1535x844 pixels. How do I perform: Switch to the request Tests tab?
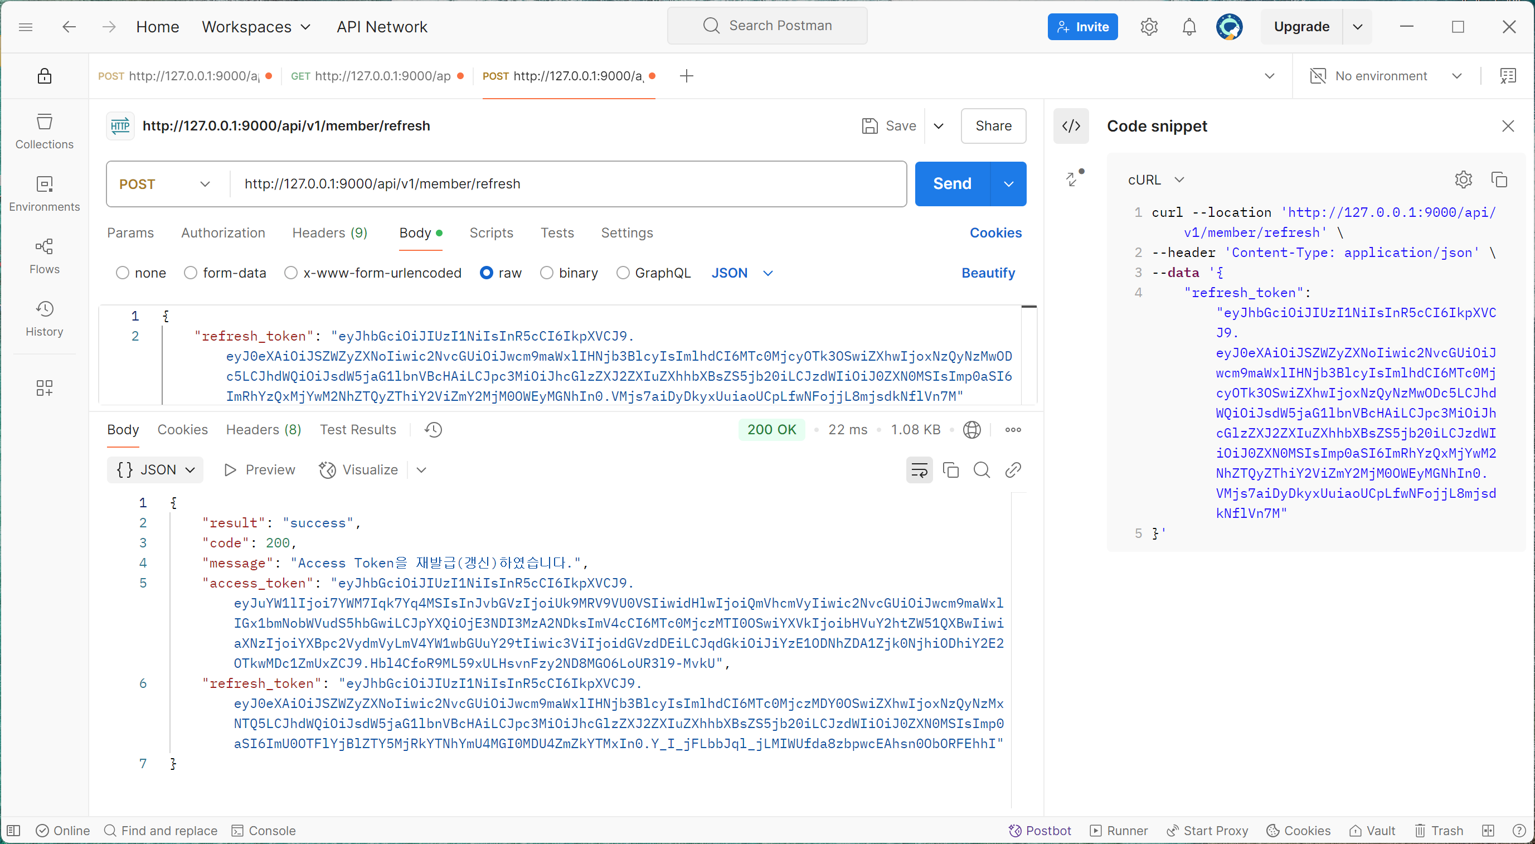click(557, 233)
